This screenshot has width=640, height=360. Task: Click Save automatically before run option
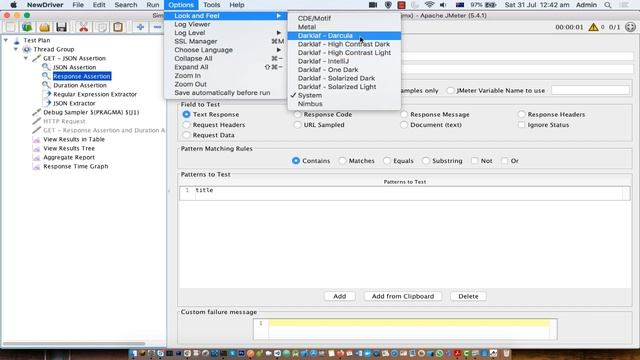226,93
